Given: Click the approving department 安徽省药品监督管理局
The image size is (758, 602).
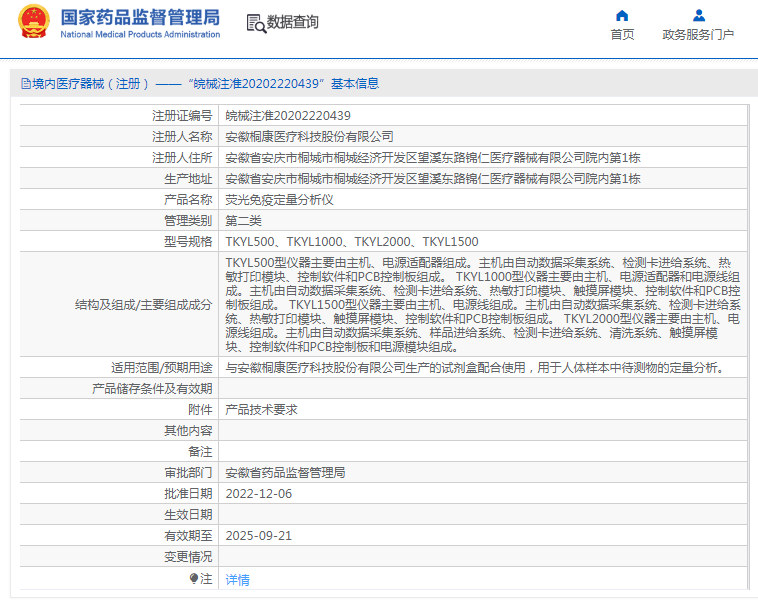Looking at the screenshot, I should (285, 472).
